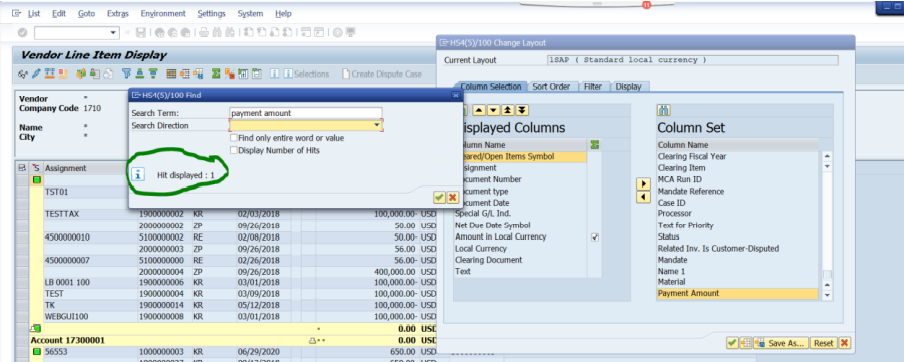Click the Save As... button
This screenshot has width=904, height=362.
point(781,343)
